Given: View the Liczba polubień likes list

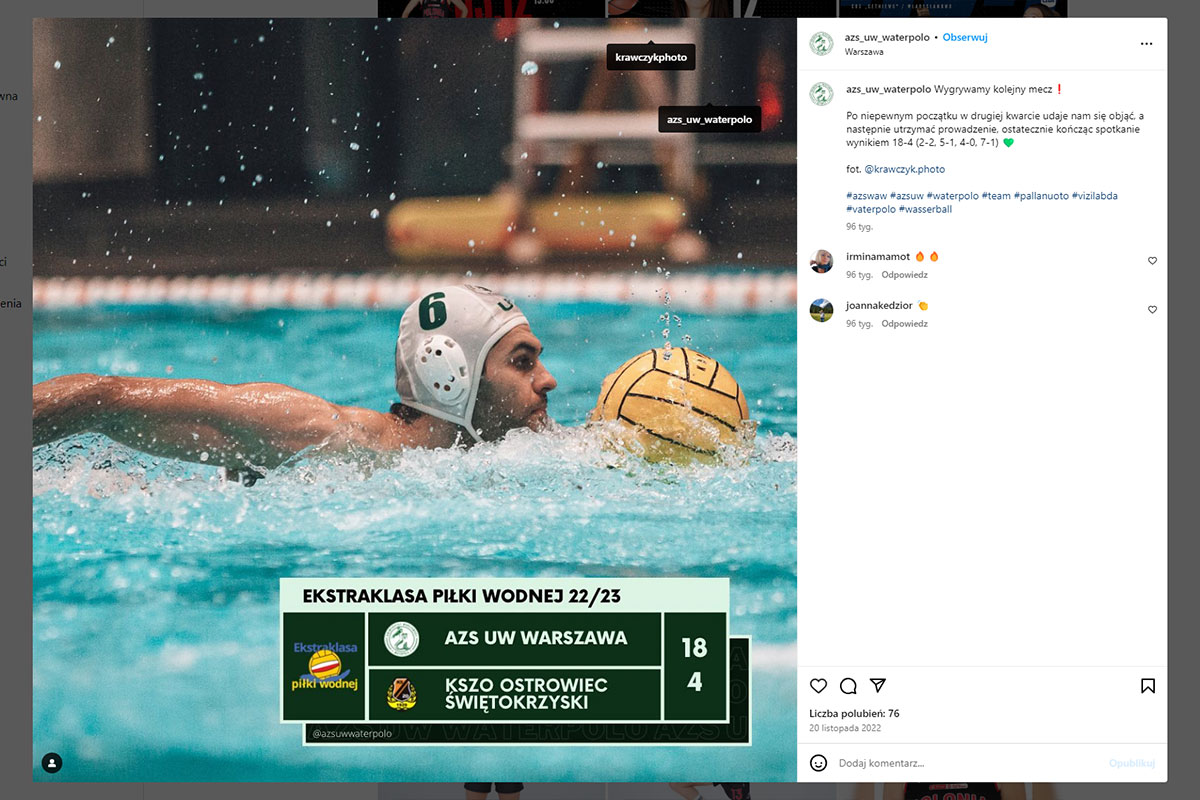Looking at the screenshot, I should pyautogui.click(x=854, y=714).
